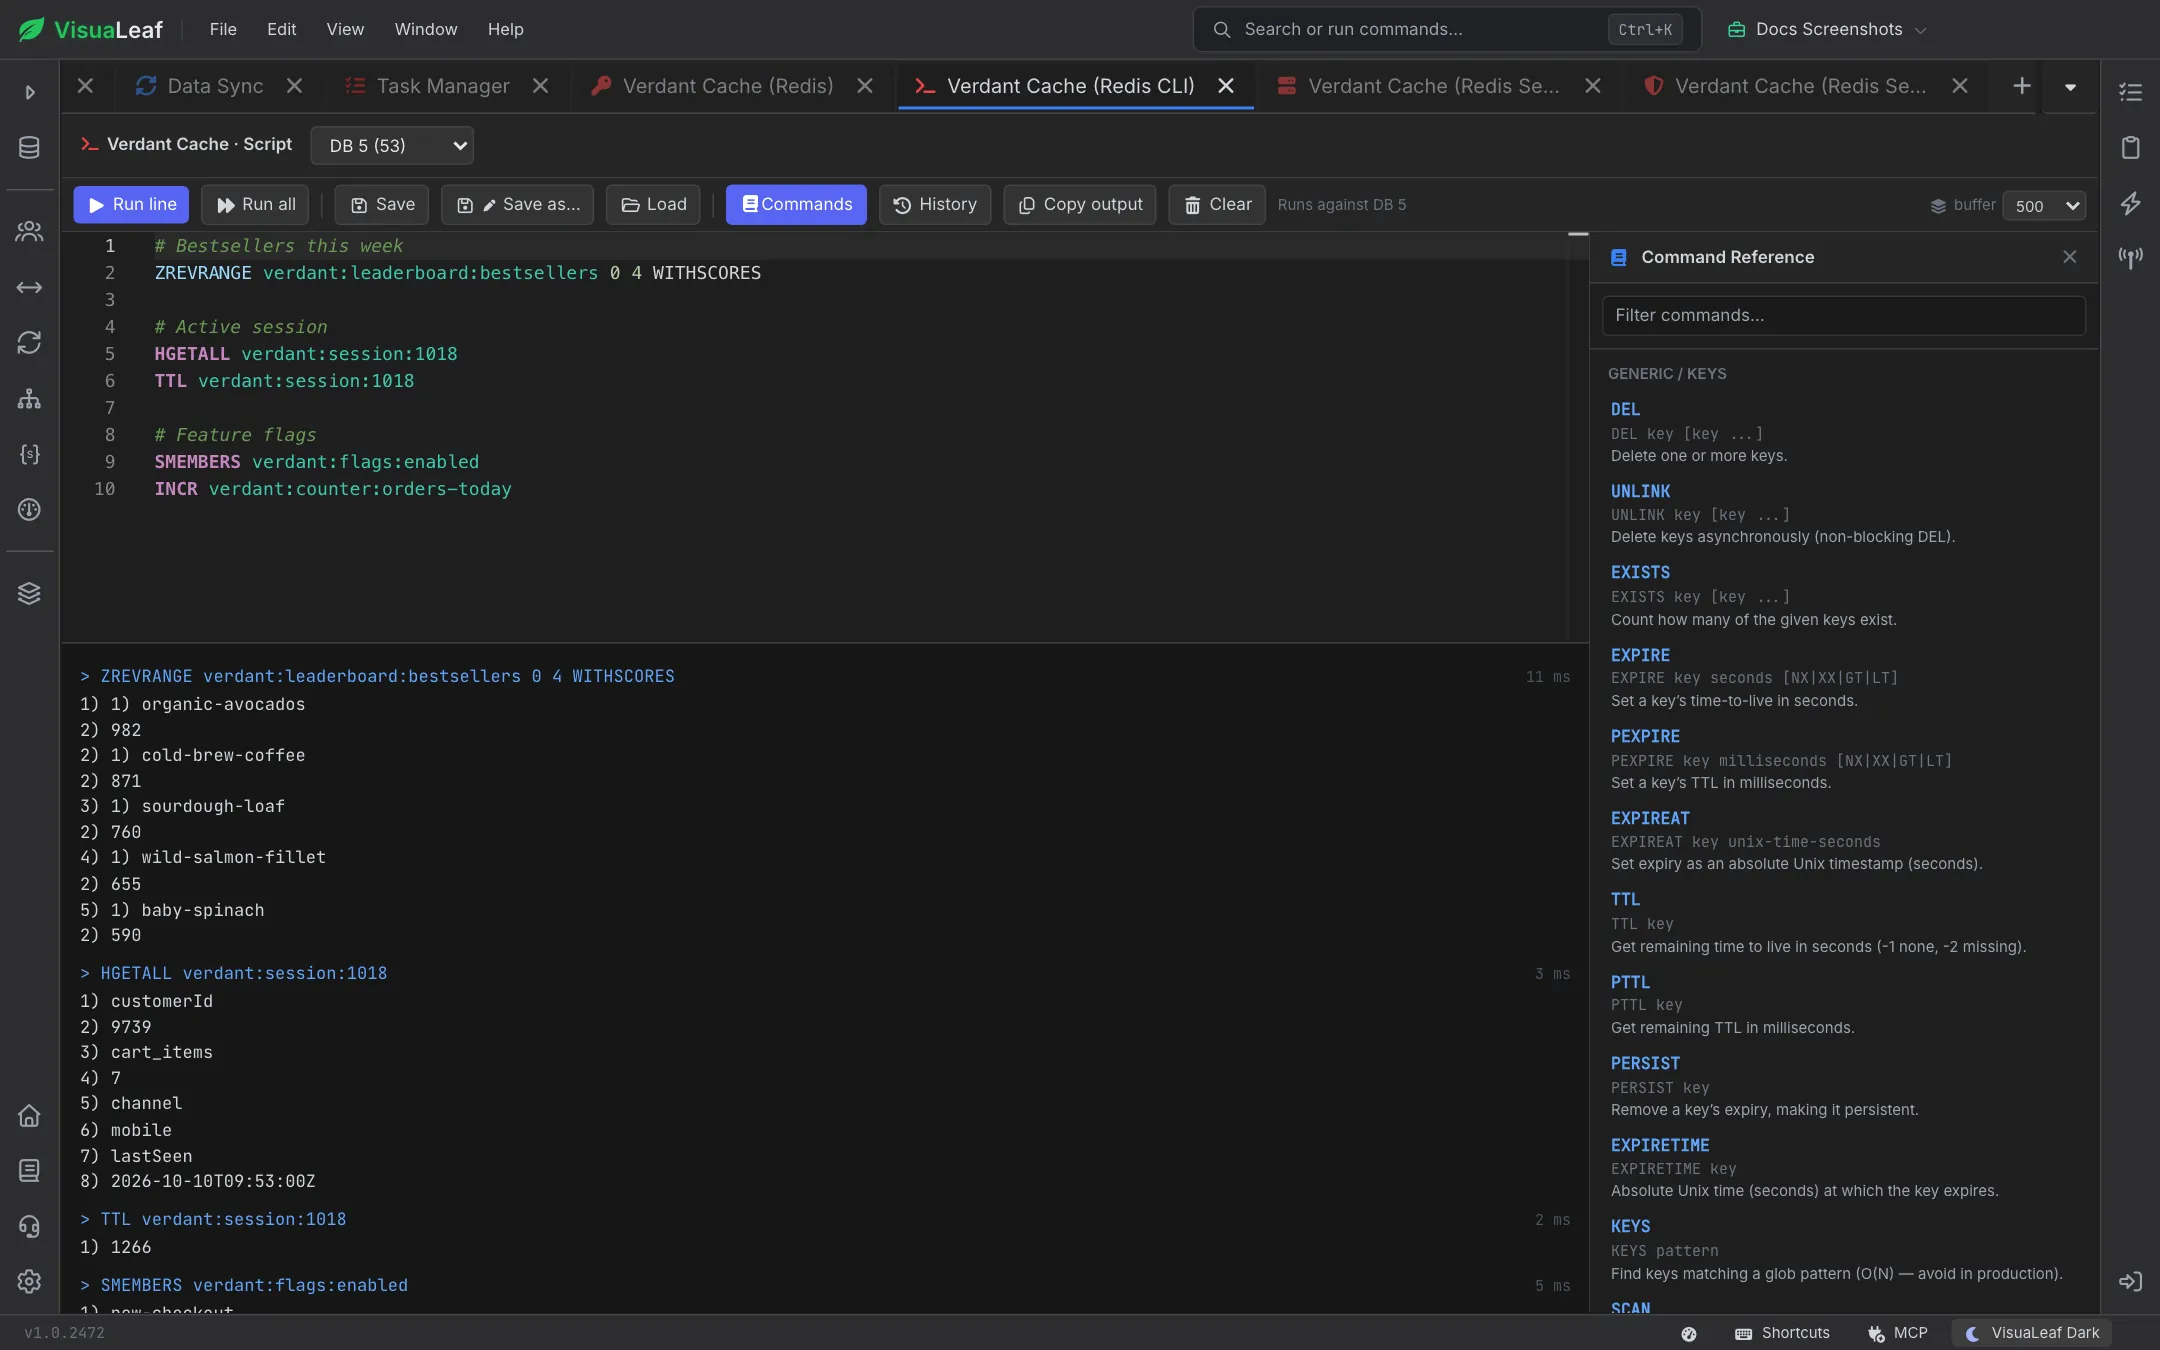
Task: Go to the home icon in sidebar
Action: click(x=29, y=1116)
